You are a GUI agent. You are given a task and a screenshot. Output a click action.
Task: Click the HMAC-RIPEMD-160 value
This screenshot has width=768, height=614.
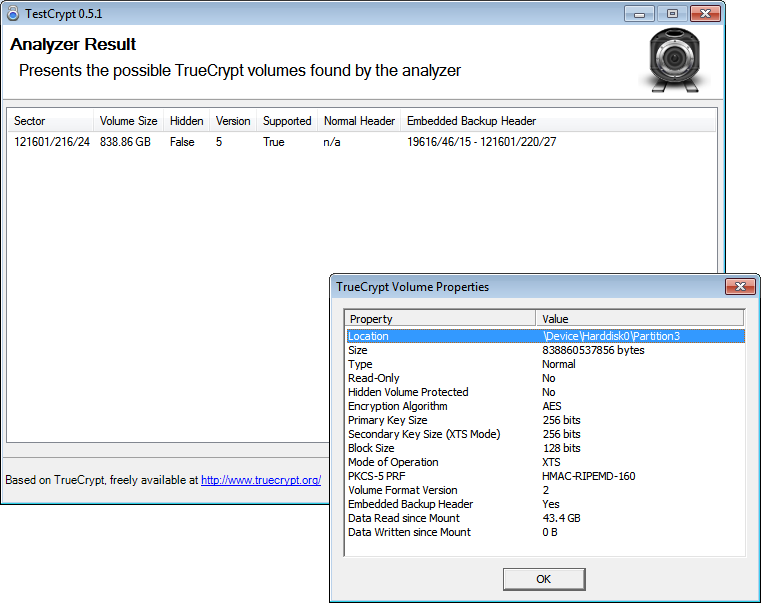point(588,476)
